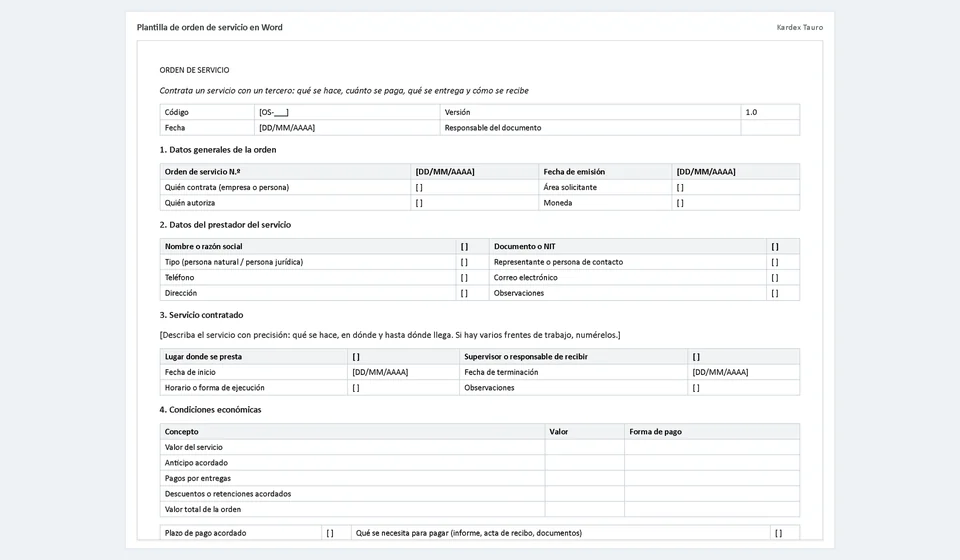Viewport: 960px width, 560px height.
Task: Click bracket field beside Área solicitante
Action: pyautogui.click(x=735, y=187)
